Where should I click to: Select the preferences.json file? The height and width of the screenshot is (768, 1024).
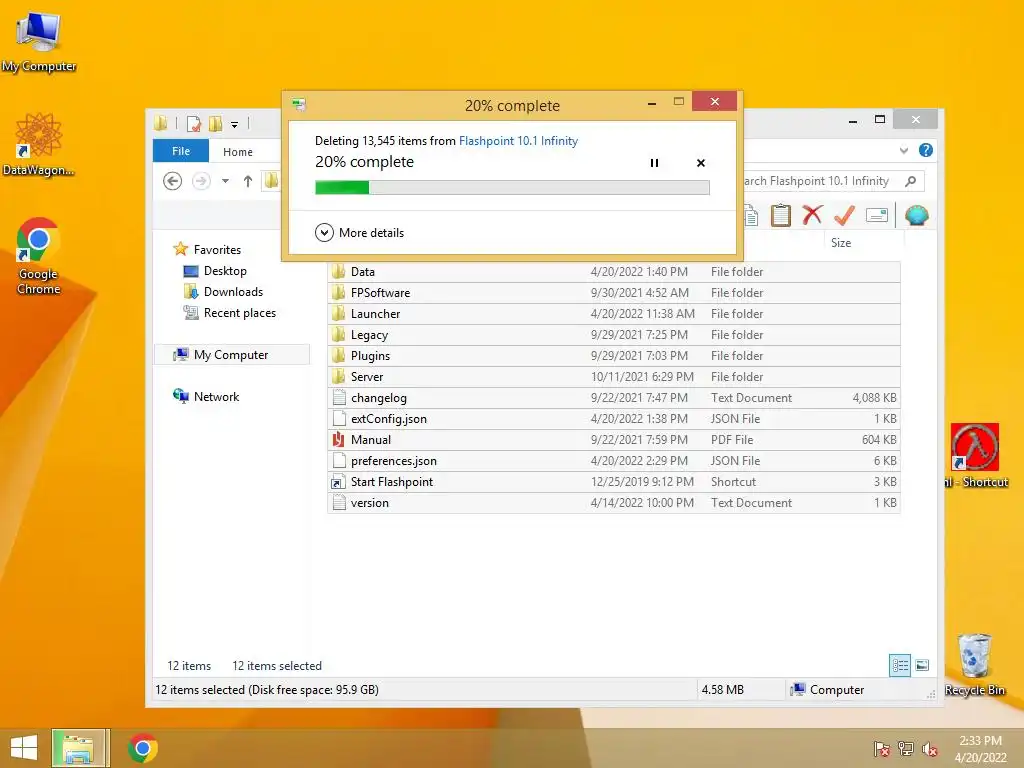[613, 460]
